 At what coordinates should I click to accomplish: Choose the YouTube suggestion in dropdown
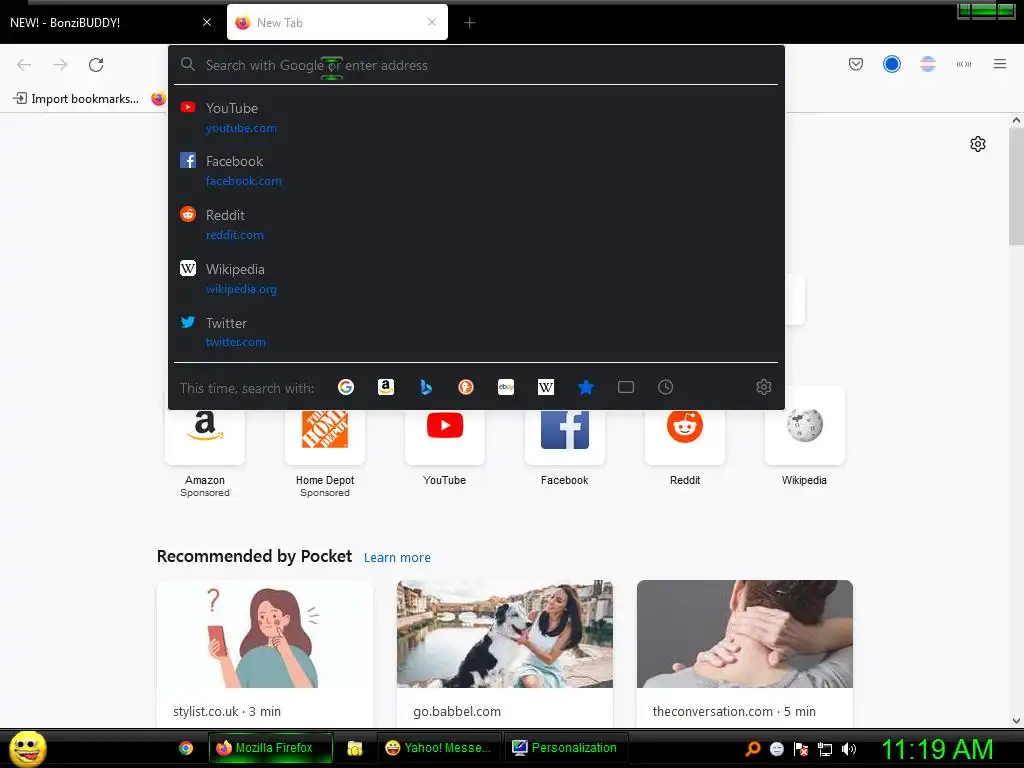476,118
